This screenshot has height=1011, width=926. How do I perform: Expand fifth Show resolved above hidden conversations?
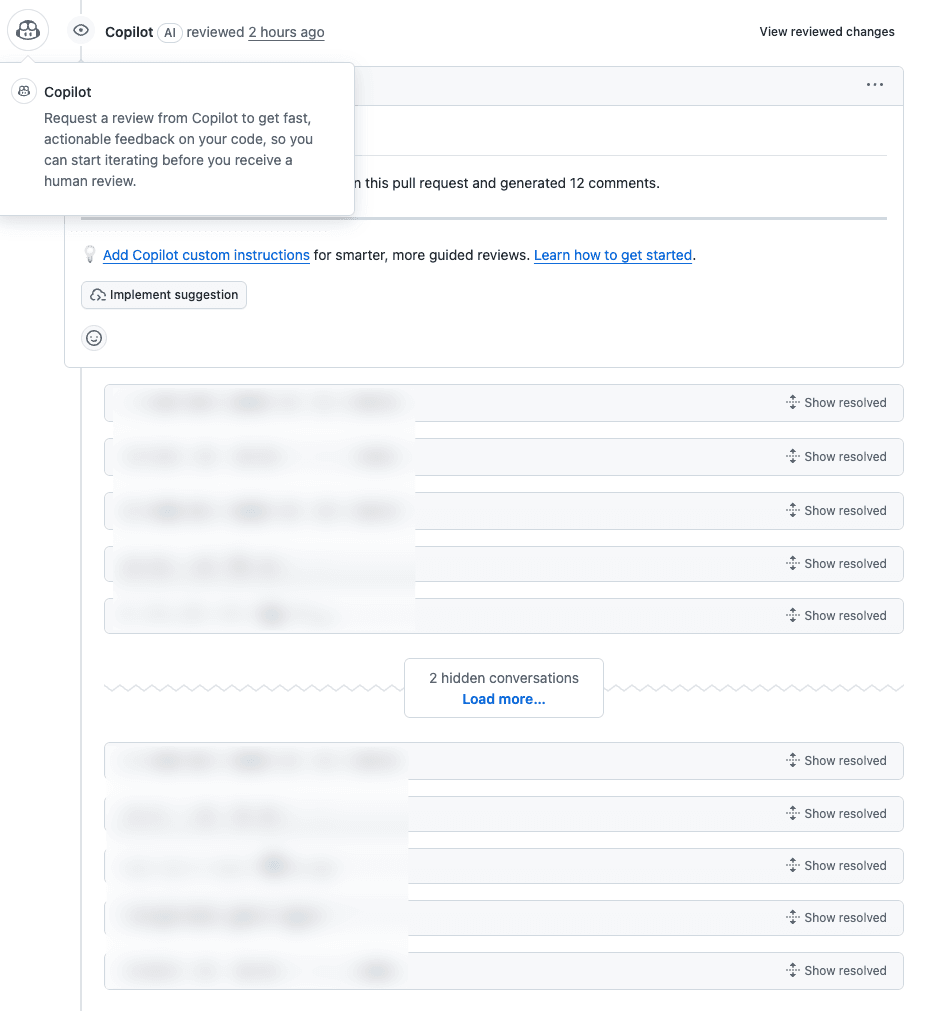[x=845, y=616]
